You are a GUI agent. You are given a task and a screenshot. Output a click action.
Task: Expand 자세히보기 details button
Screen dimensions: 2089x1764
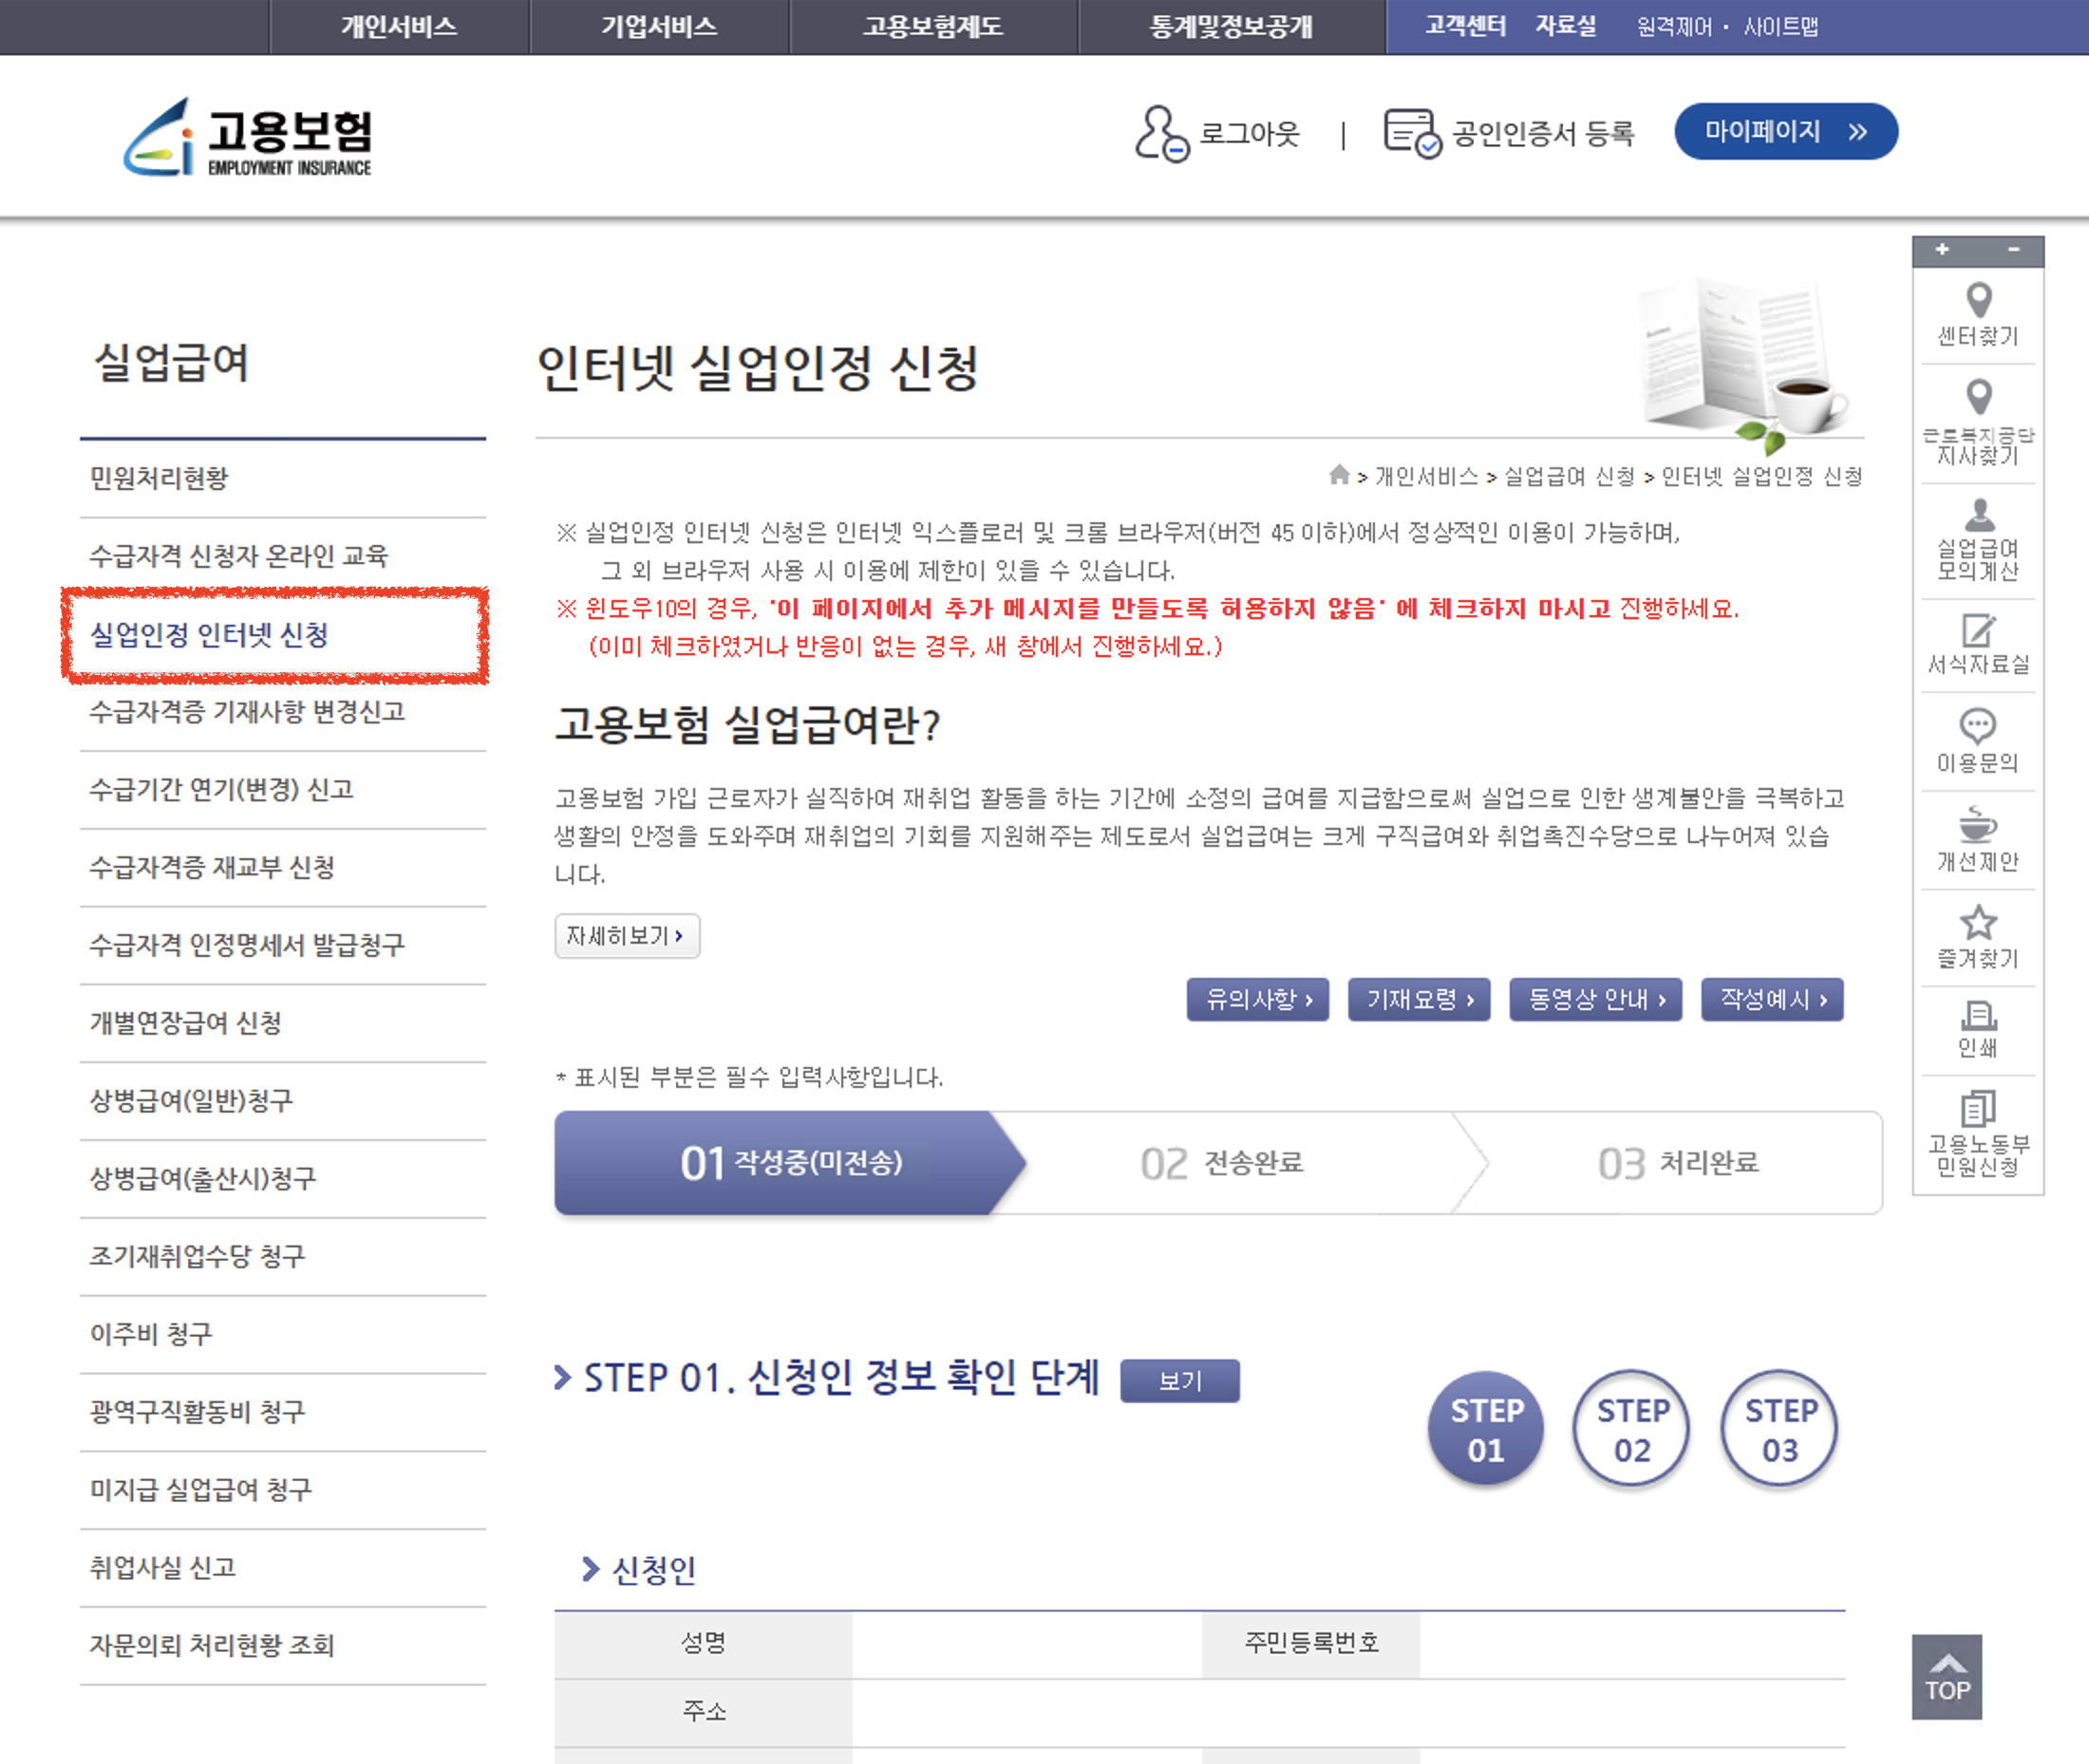point(627,936)
